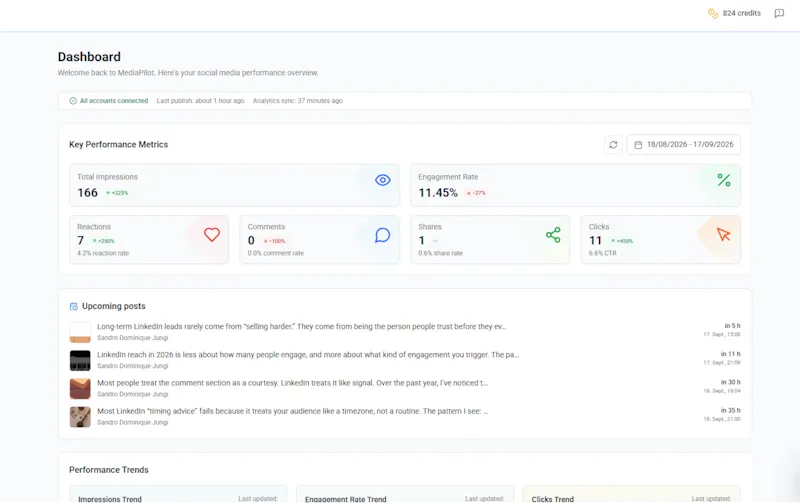
Task: Click the speech bubble icon on Comments card
Action: click(x=382, y=235)
